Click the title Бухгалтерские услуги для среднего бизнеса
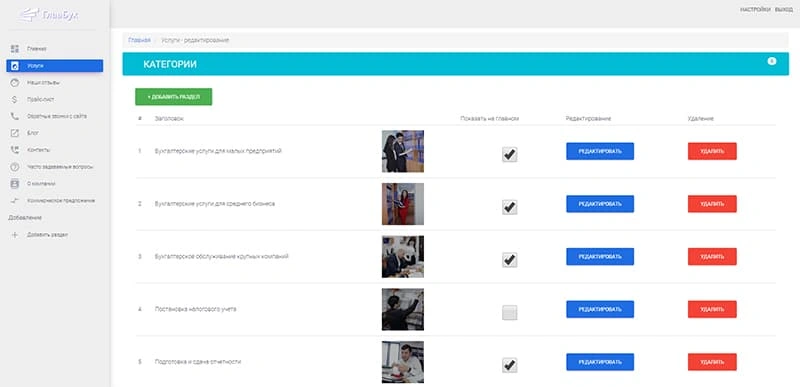 click(x=215, y=204)
